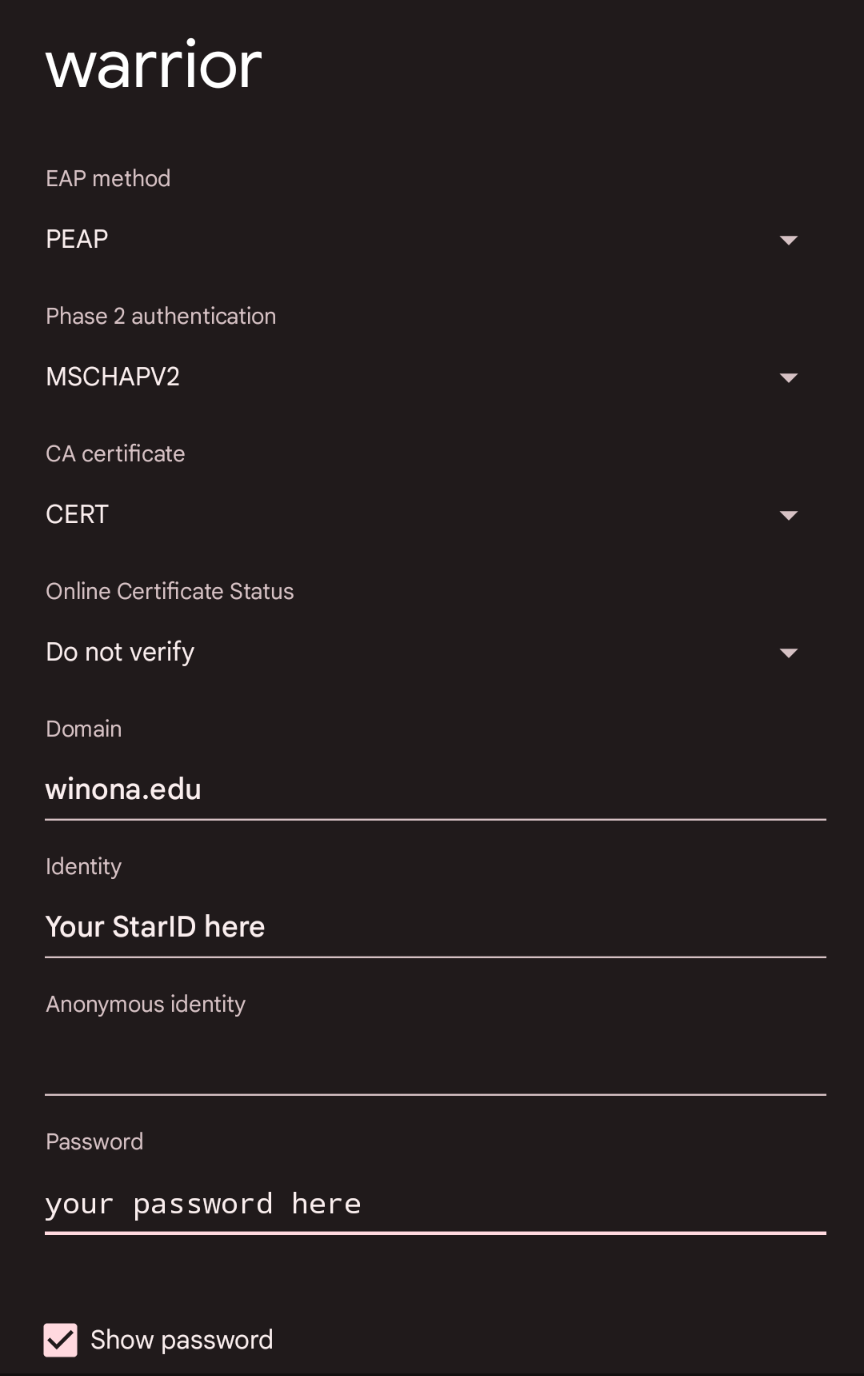
Task: Click the "Phase 2 authentication" label
Action: coord(161,316)
